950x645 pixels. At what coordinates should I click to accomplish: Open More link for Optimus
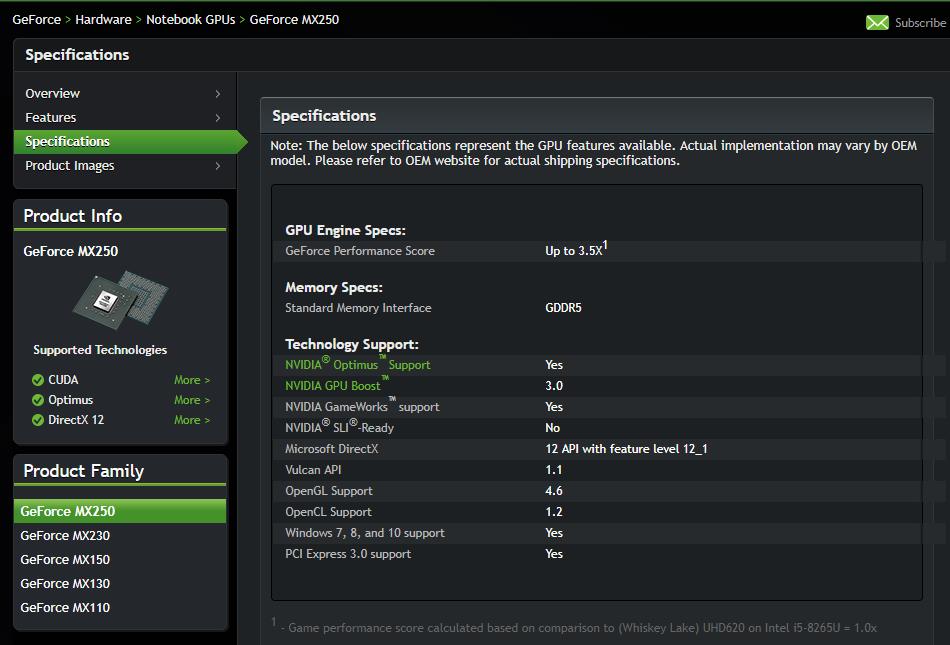coord(192,400)
